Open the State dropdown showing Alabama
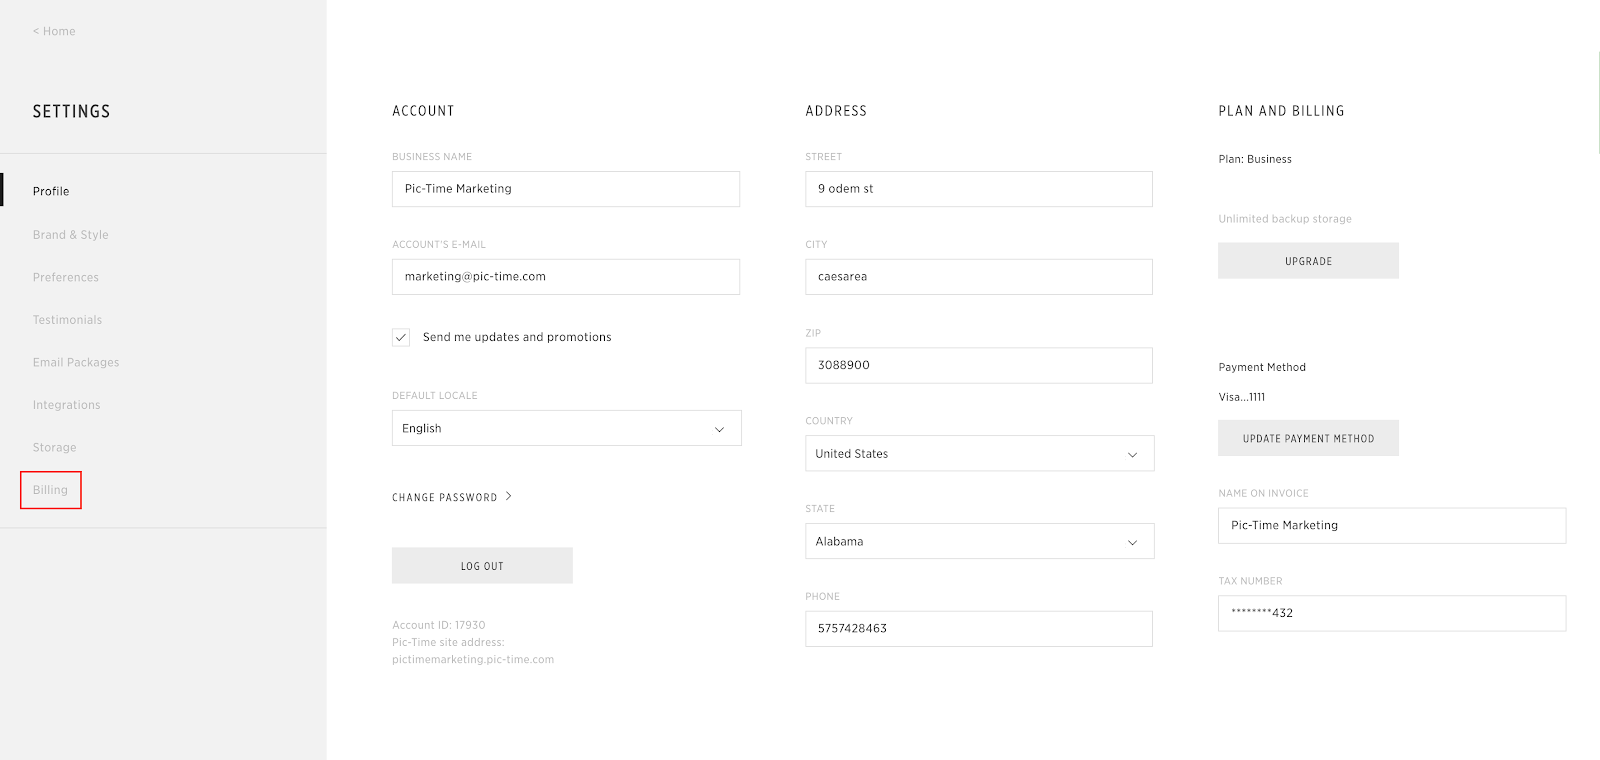This screenshot has width=1600, height=760. 979,541
